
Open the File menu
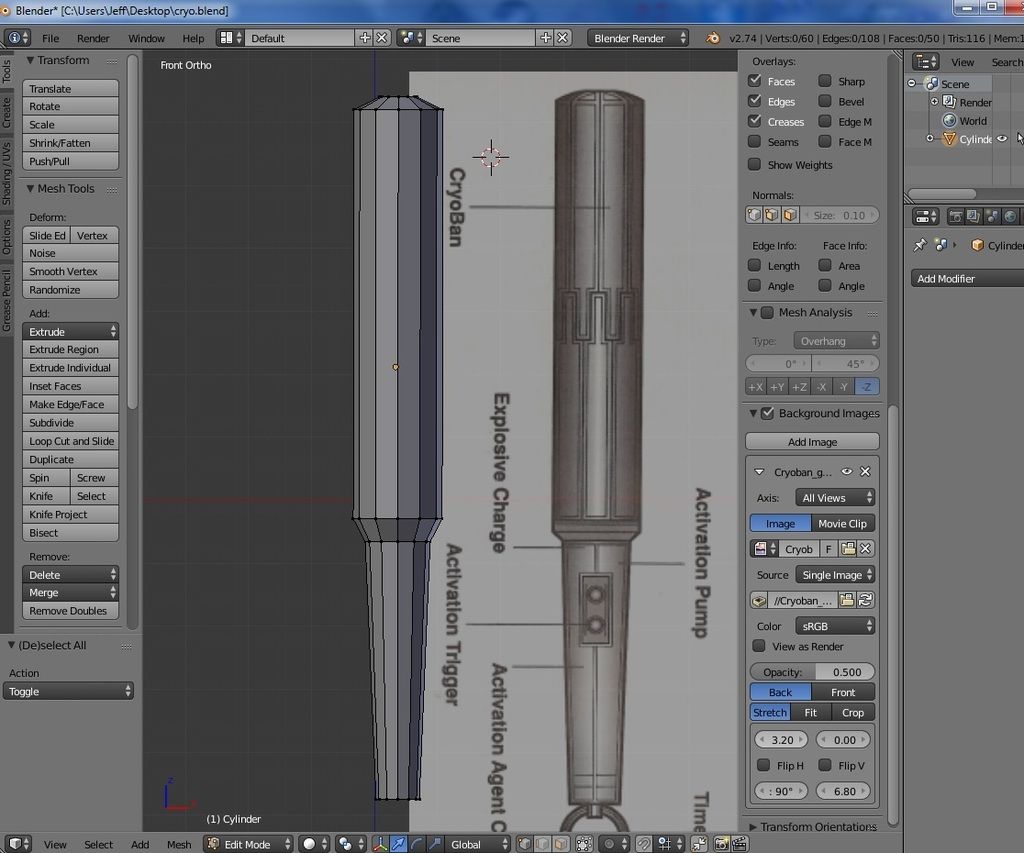click(50, 38)
